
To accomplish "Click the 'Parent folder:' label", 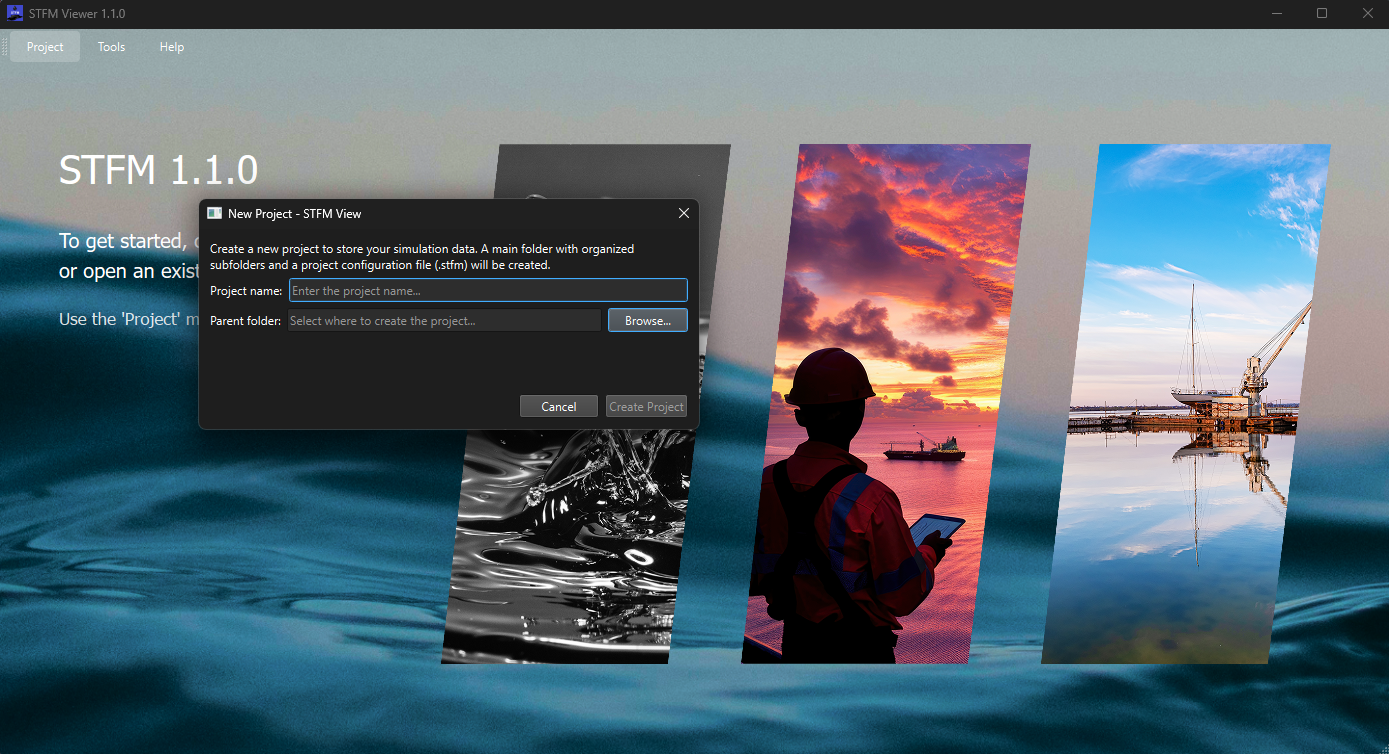I will pyautogui.click(x=246, y=321).
